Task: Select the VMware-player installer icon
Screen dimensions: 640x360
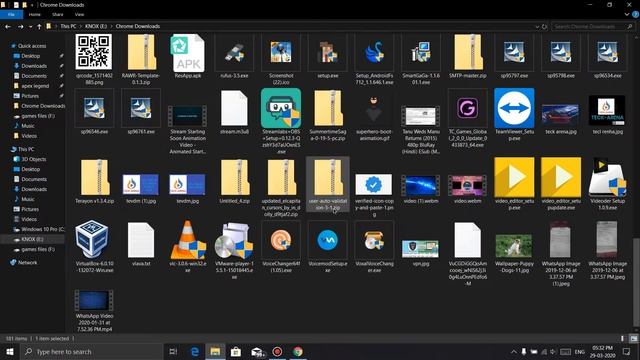Action: [x=234, y=241]
